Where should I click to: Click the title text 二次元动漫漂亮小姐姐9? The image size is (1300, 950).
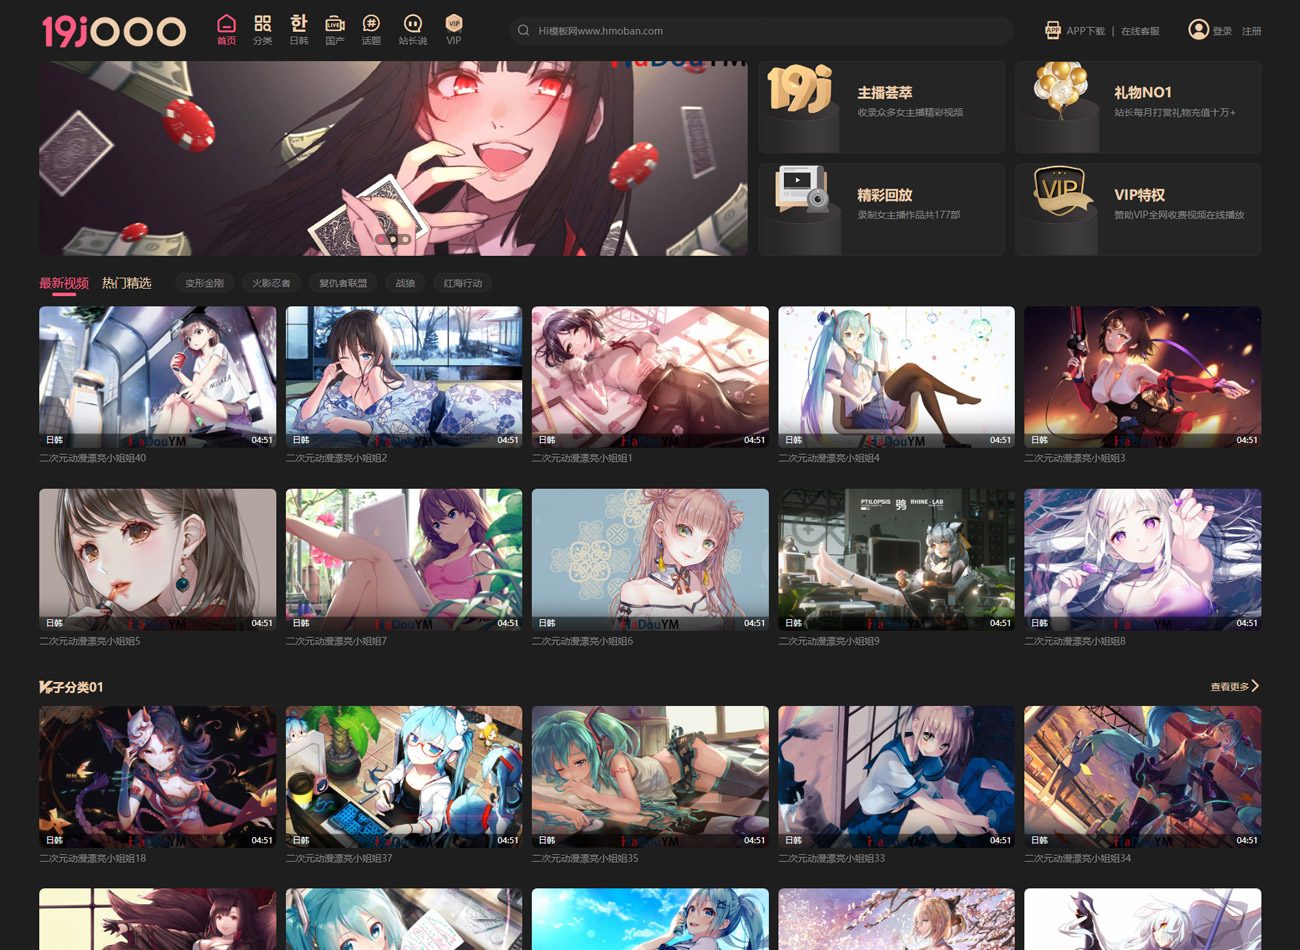829,641
